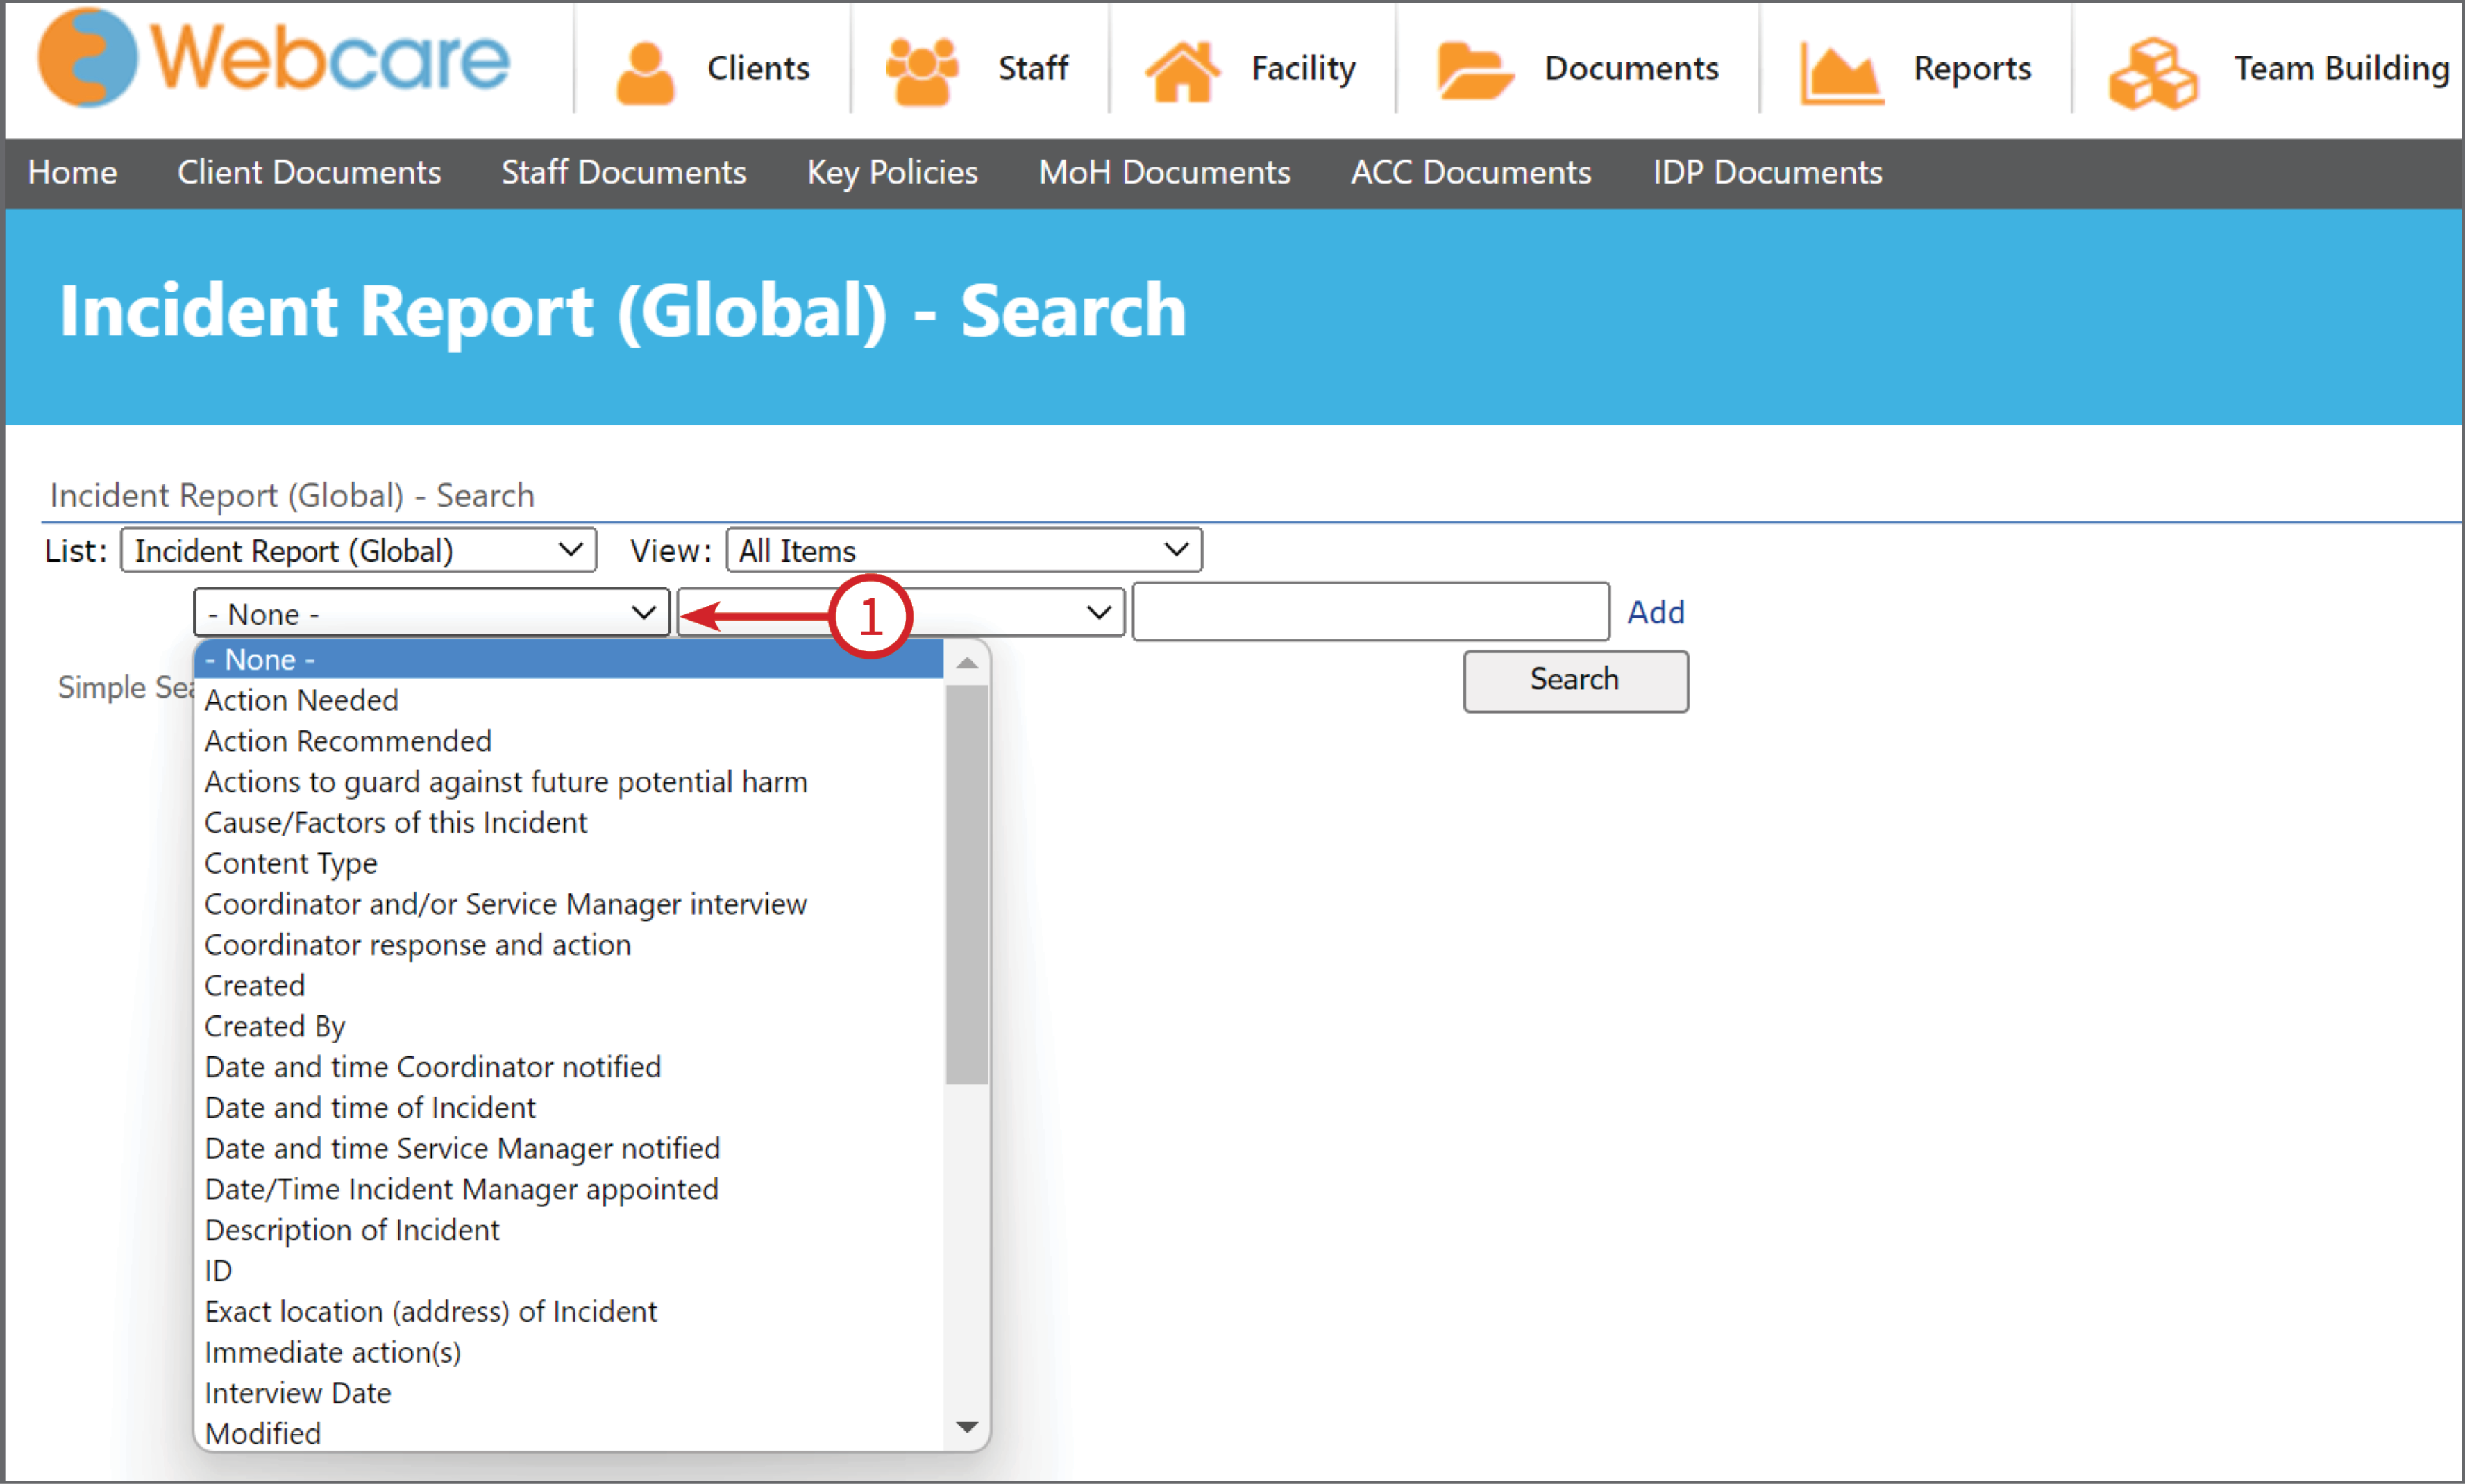Image resolution: width=2465 pixels, height=1484 pixels.
Task: Click the Add link
Action: tap(1655, 612)
